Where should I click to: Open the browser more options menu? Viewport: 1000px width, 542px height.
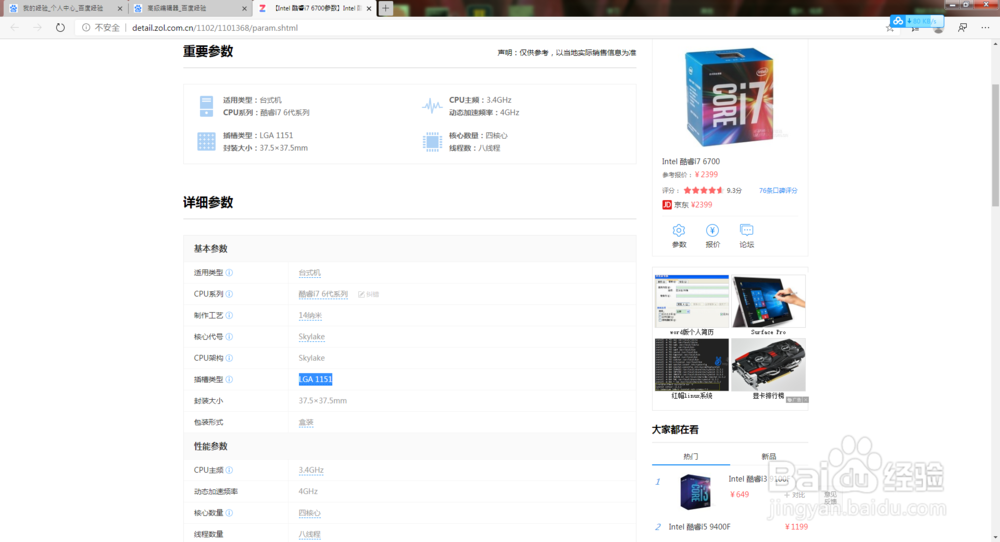985,27
